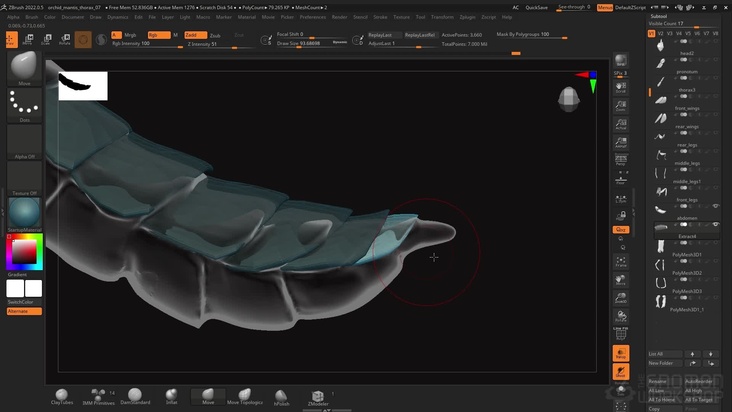
Task: Pick the DamStandard brush
Action: coord(134,396)
